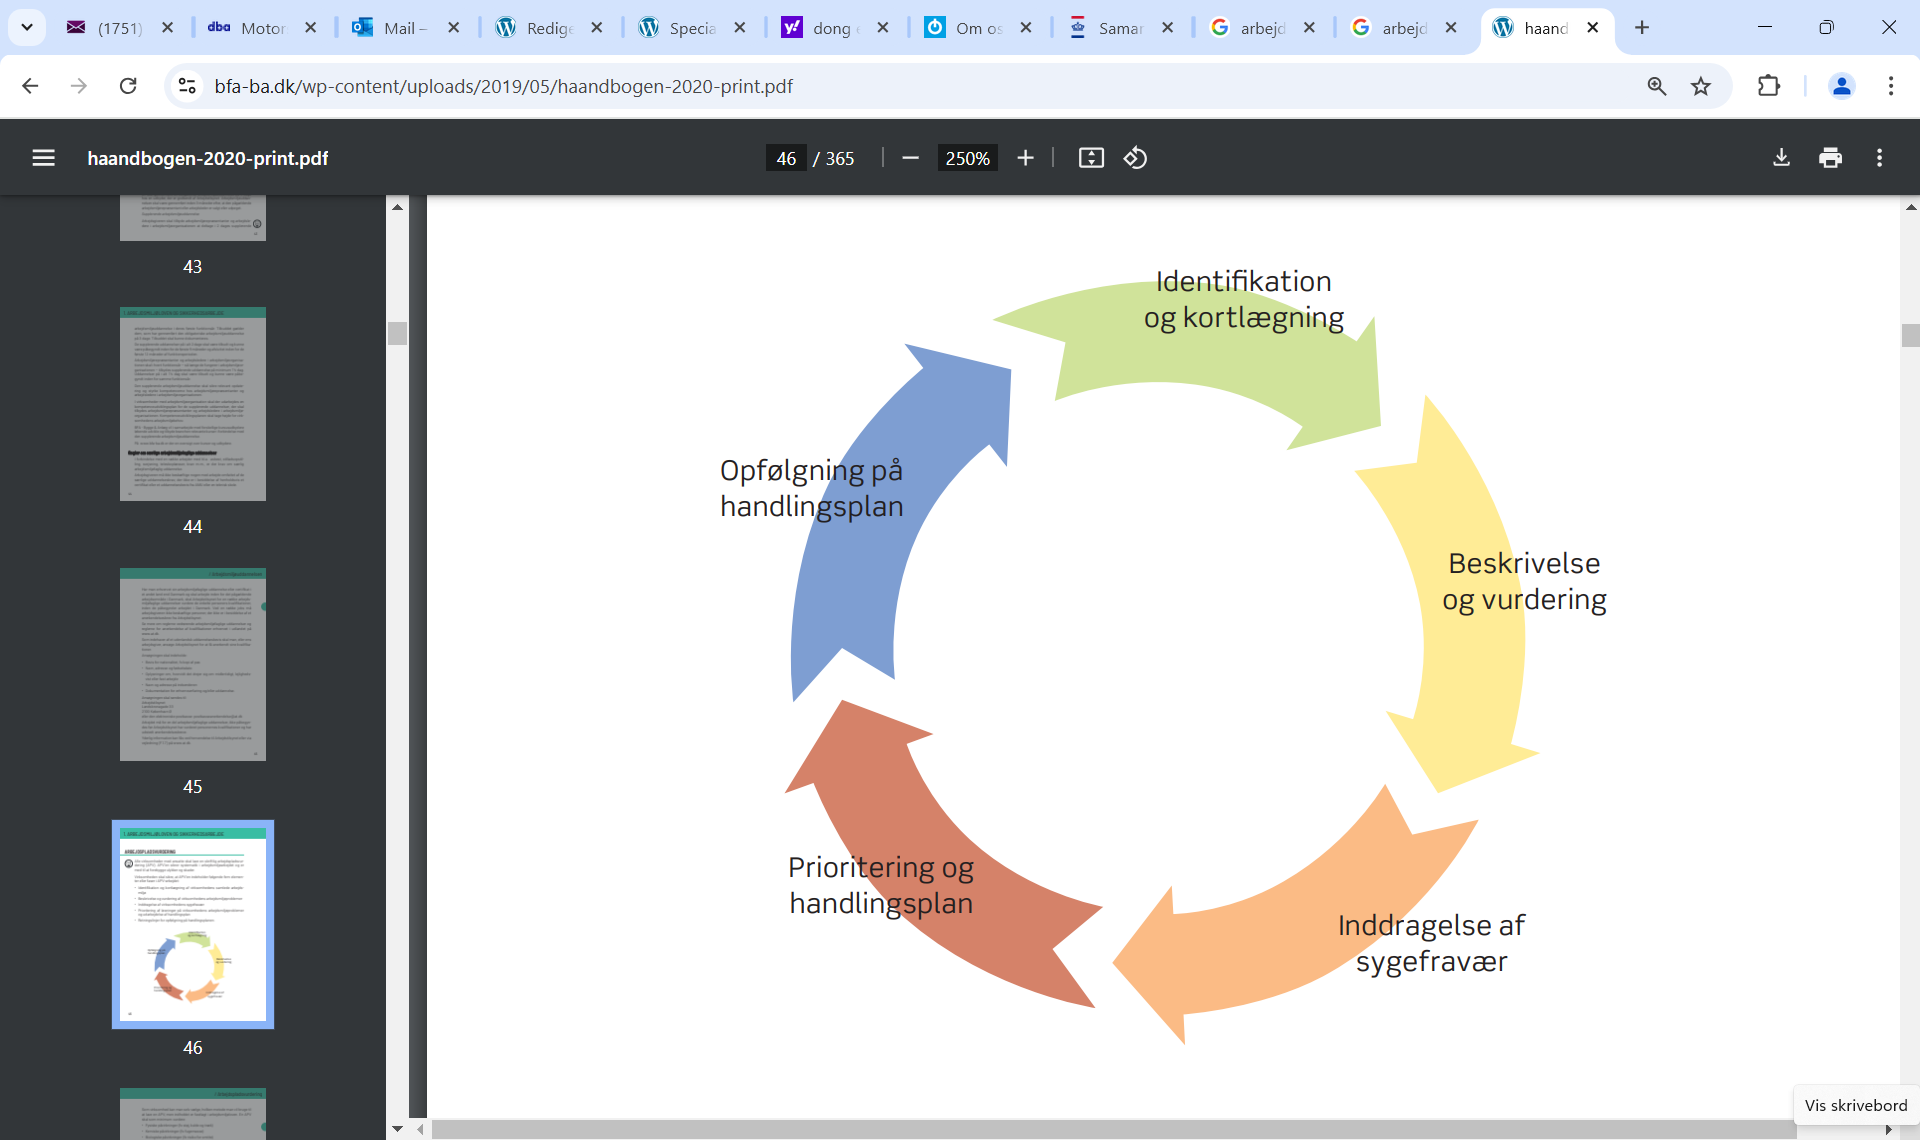Viewport: 1920px width, 1140px height.
Task: Print the PDF document
Action: (1830, 158)
